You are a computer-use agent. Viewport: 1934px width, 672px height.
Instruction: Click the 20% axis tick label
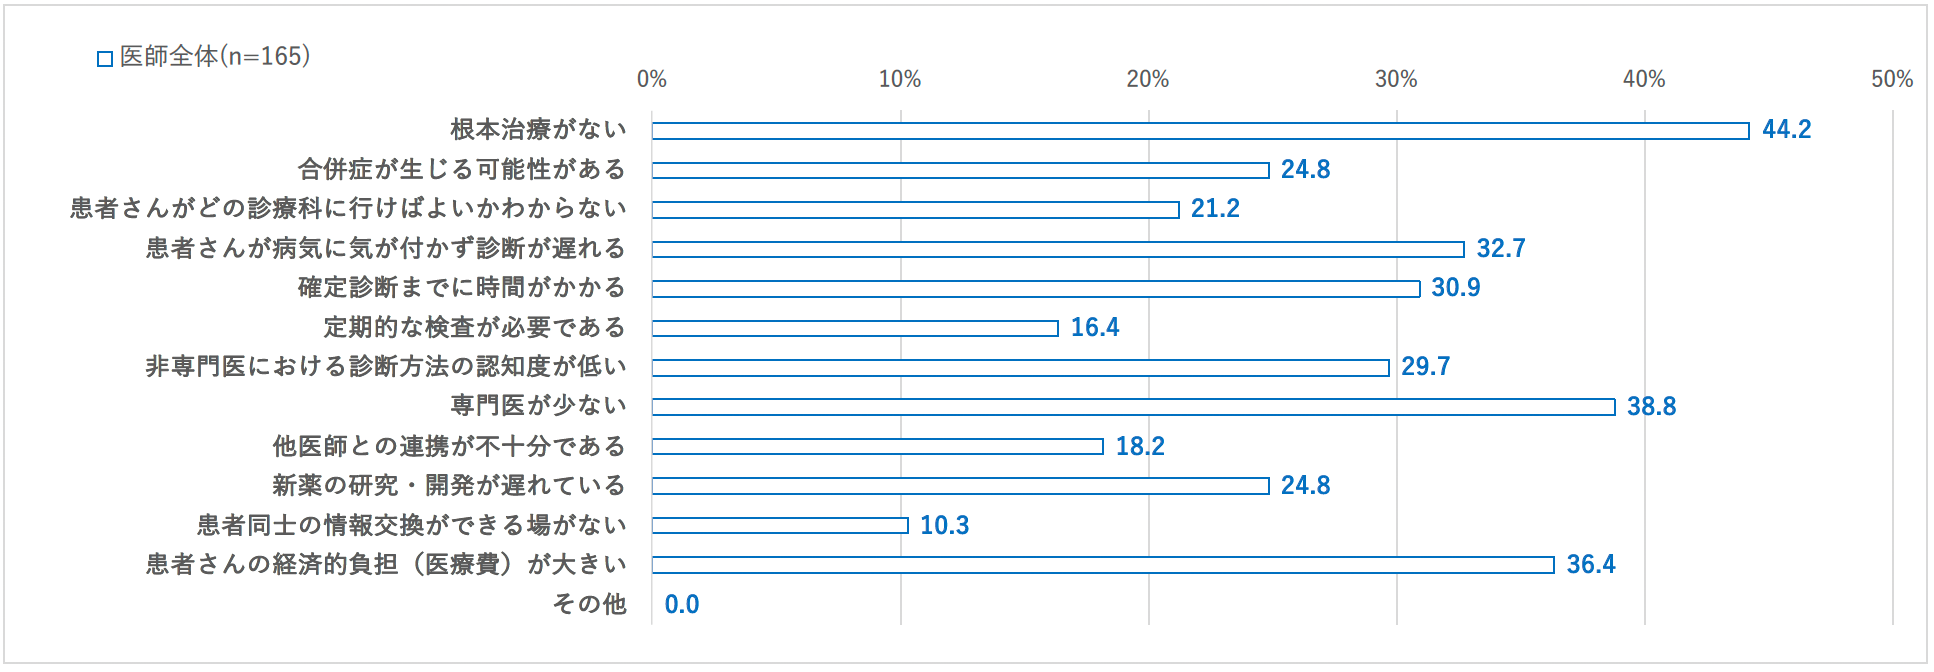[1148, 79]
